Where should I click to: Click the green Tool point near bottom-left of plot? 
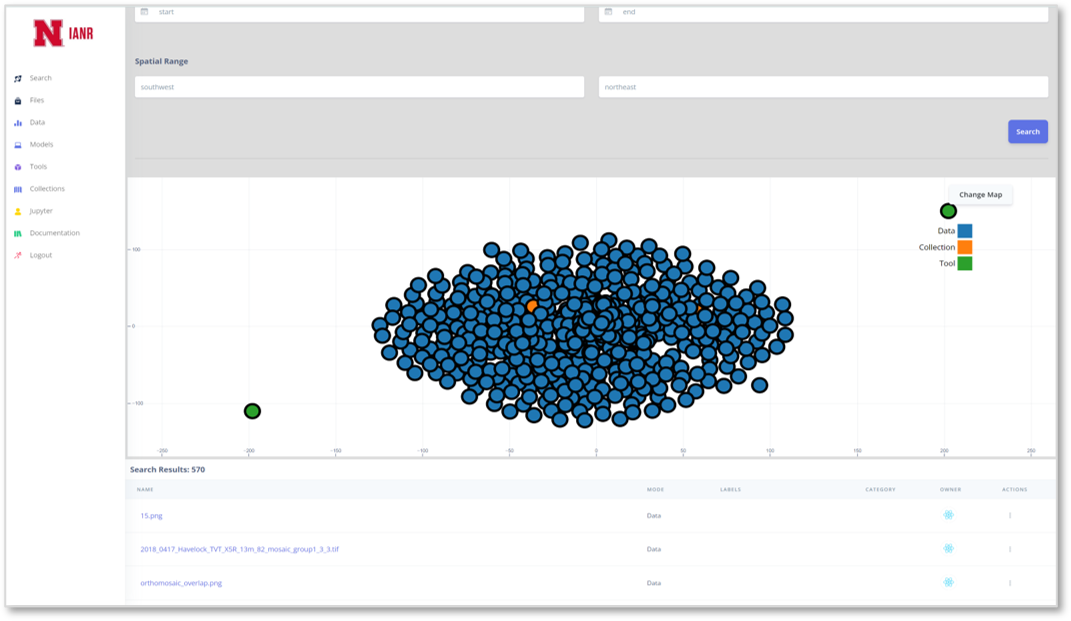click(x=252, y=411)
